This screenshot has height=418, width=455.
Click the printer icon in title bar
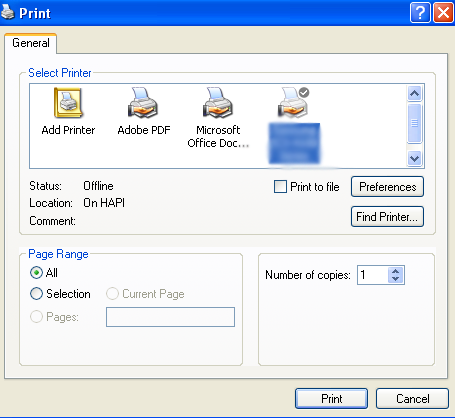pos(7,13)
